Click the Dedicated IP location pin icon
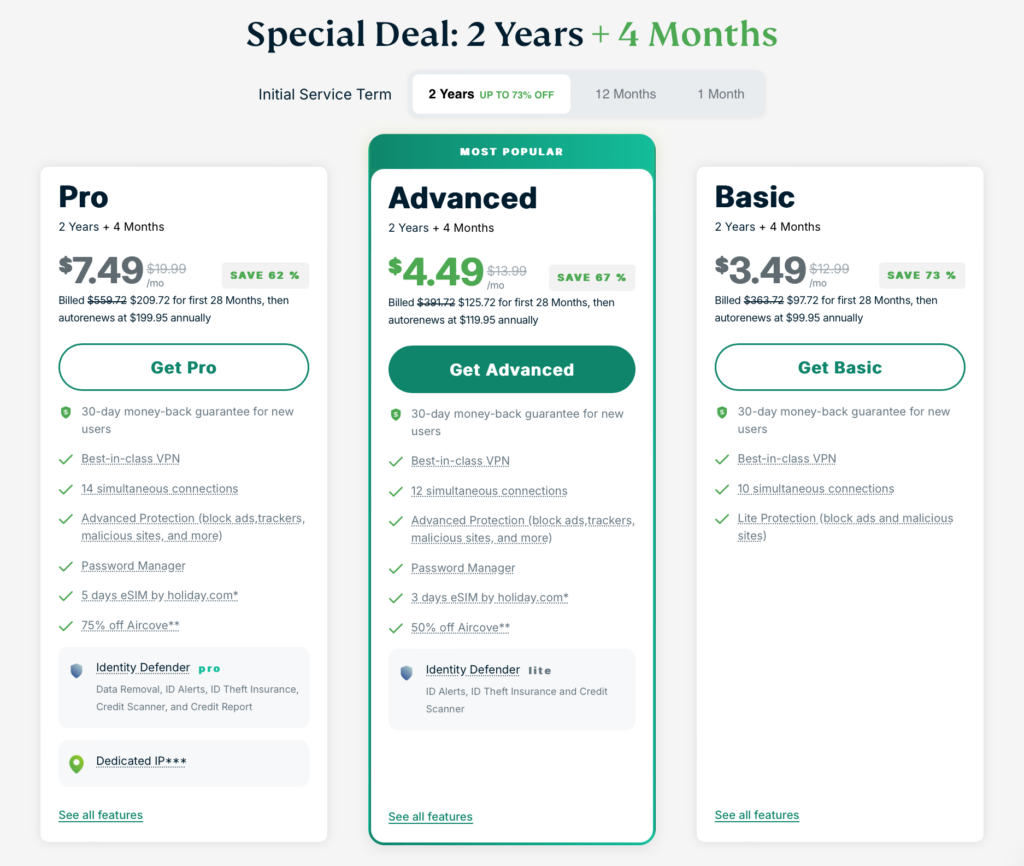This screenshot has height=866, width=1024. 76,763
